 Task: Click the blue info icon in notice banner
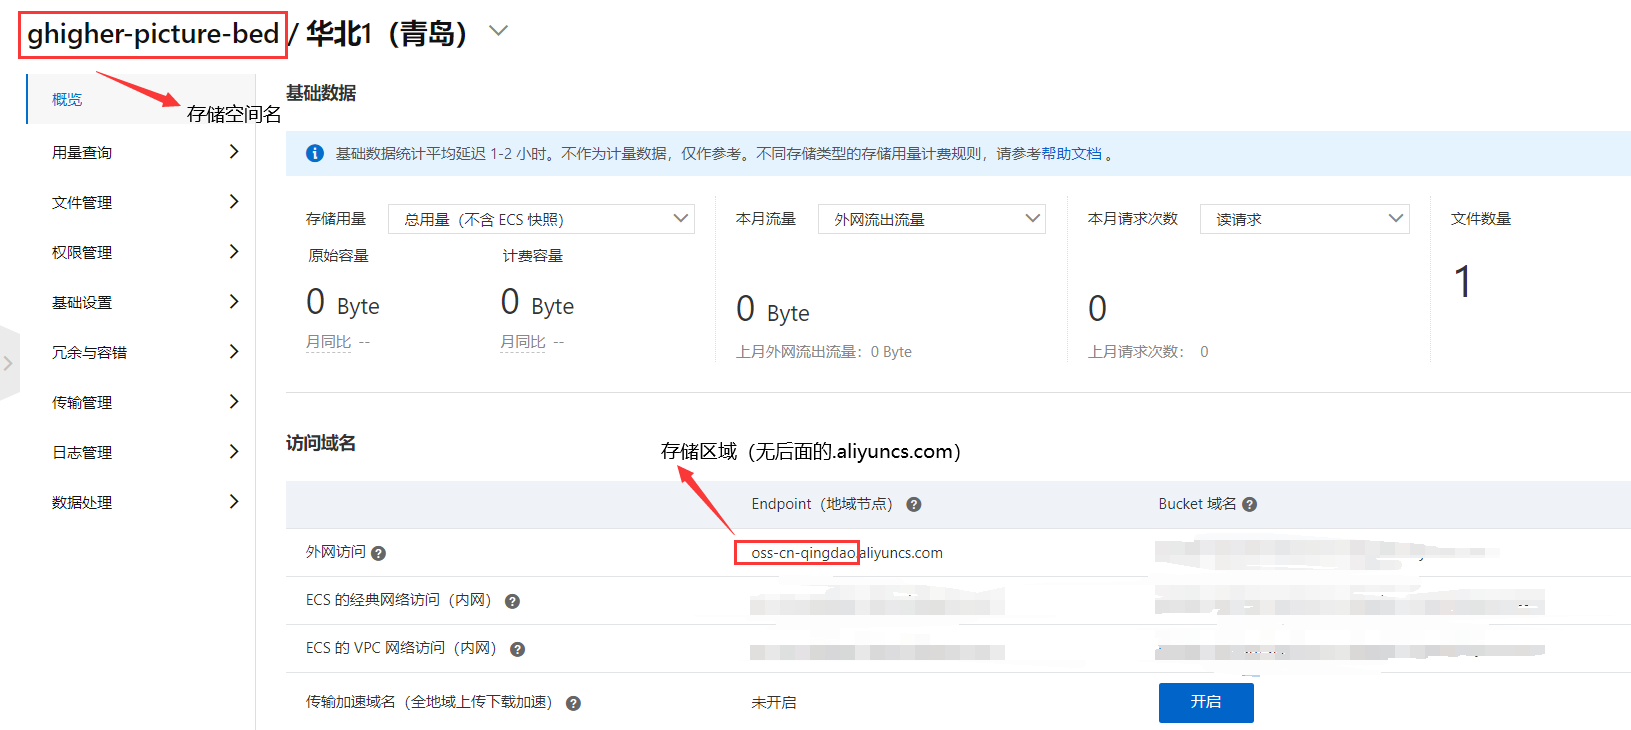pyautogui.click(x=314, y=154)
